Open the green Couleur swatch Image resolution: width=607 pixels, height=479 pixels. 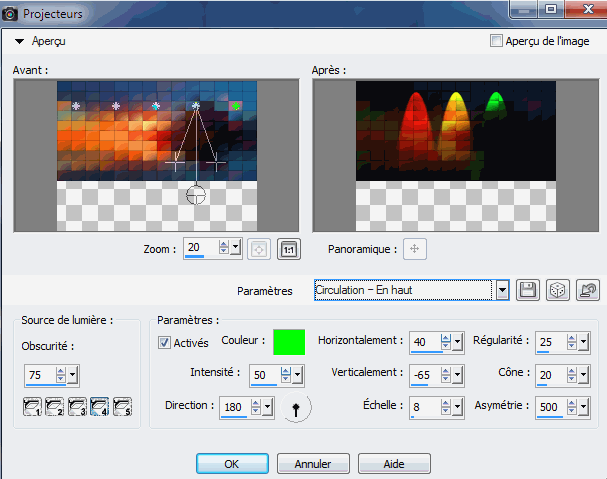point(289,342)
